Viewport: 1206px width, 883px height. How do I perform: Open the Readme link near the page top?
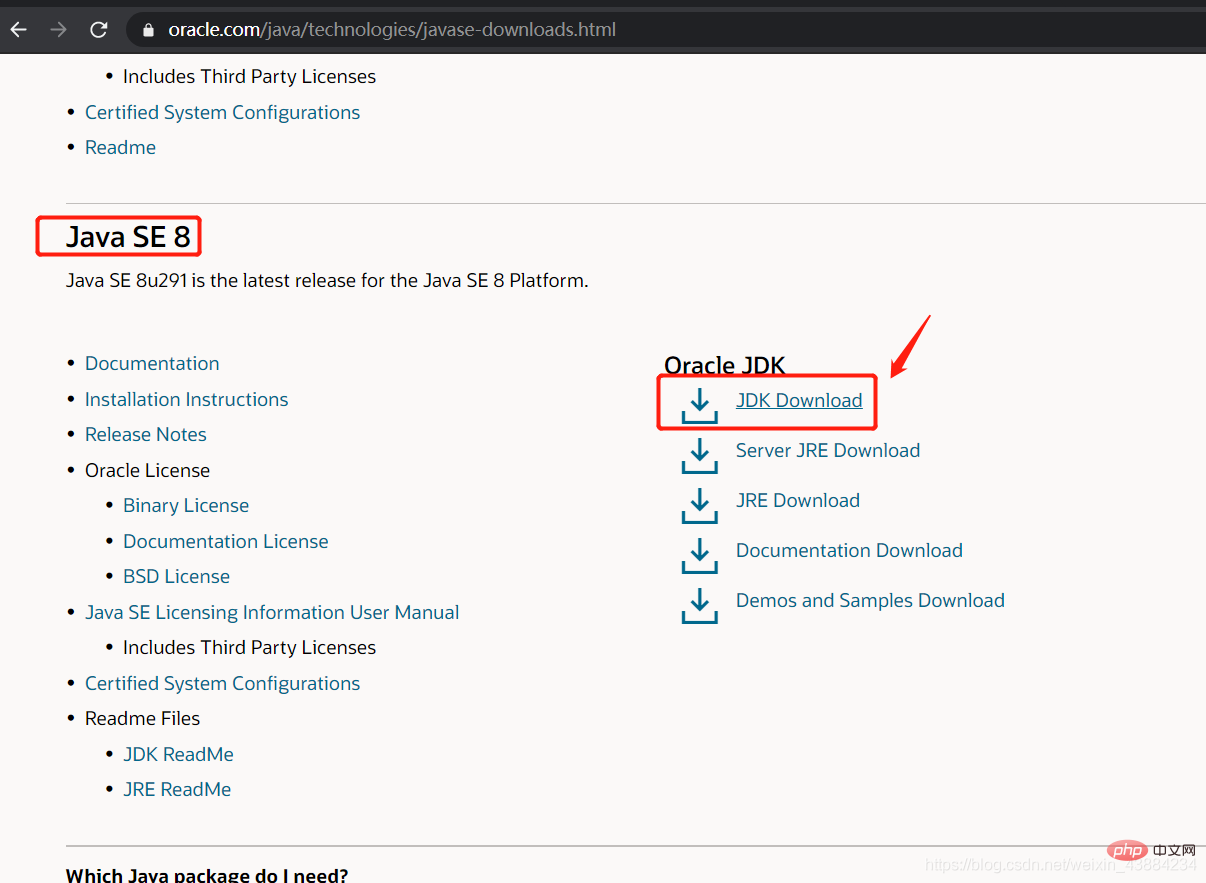(120, 147)
